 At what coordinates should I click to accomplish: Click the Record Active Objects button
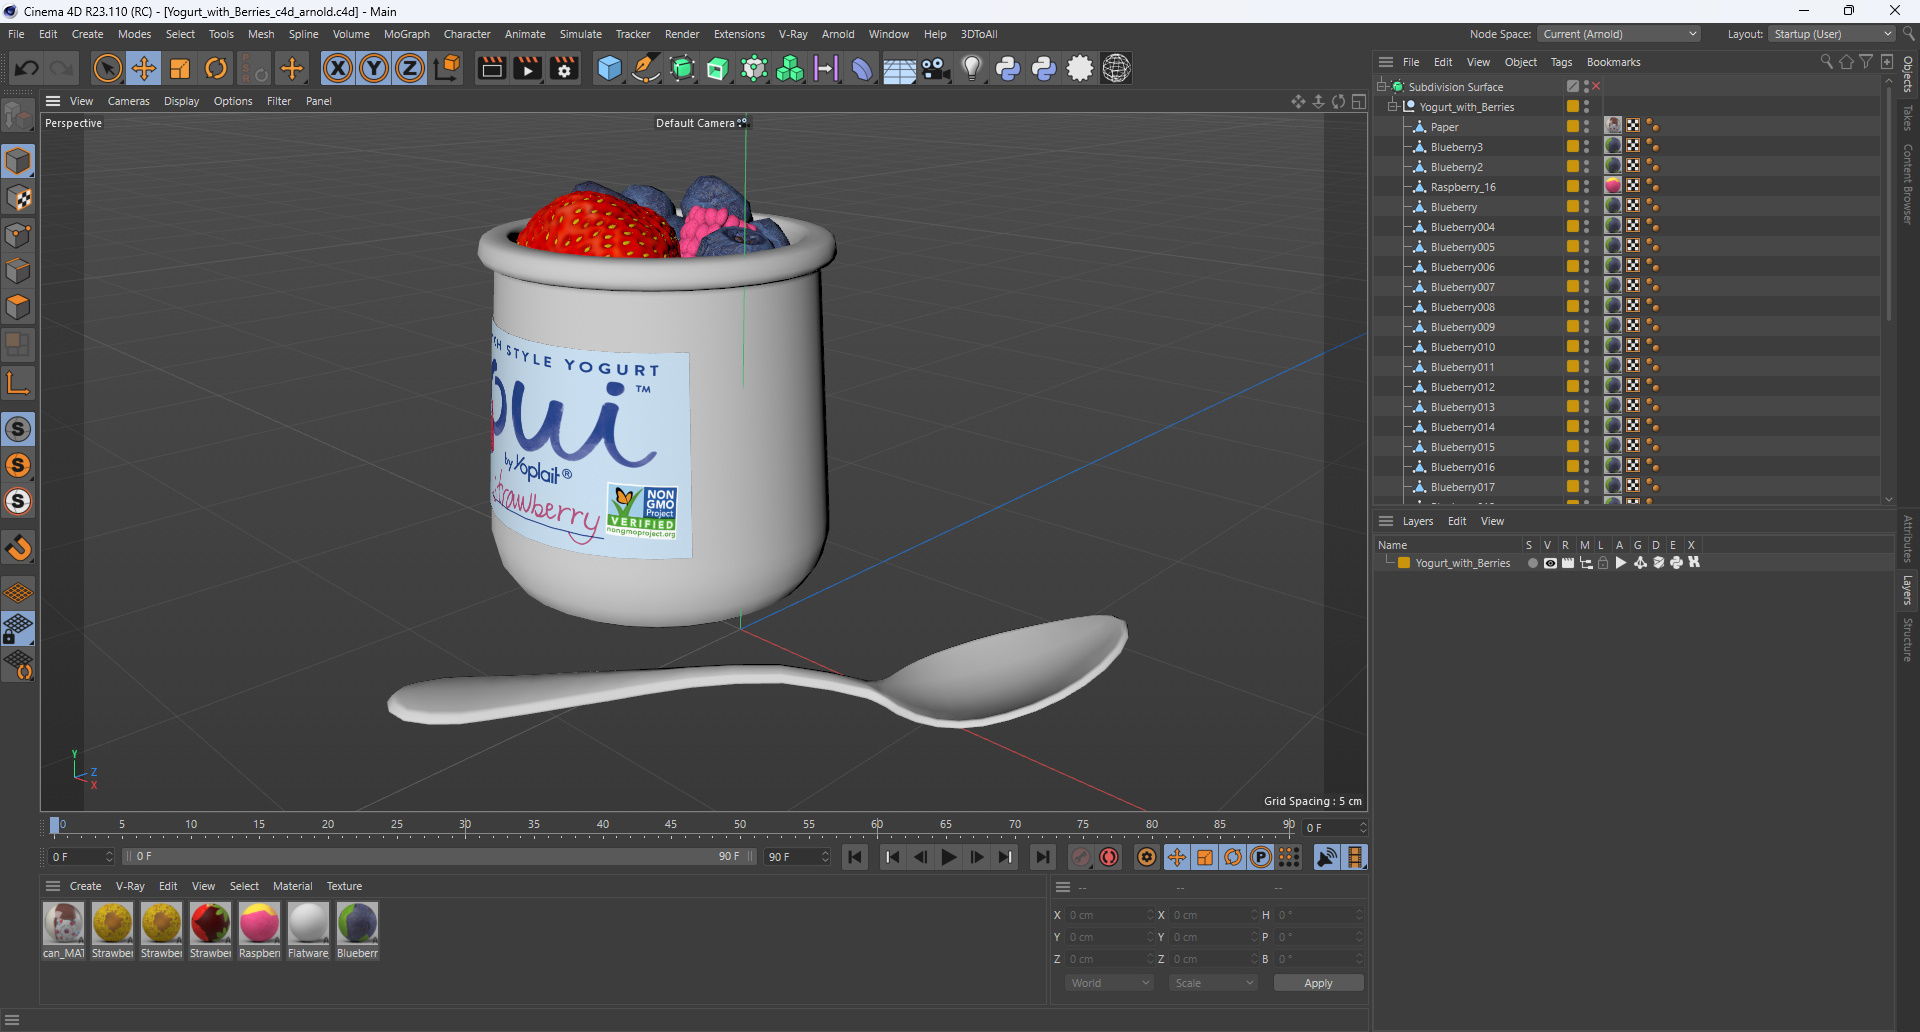point(1081,857)
